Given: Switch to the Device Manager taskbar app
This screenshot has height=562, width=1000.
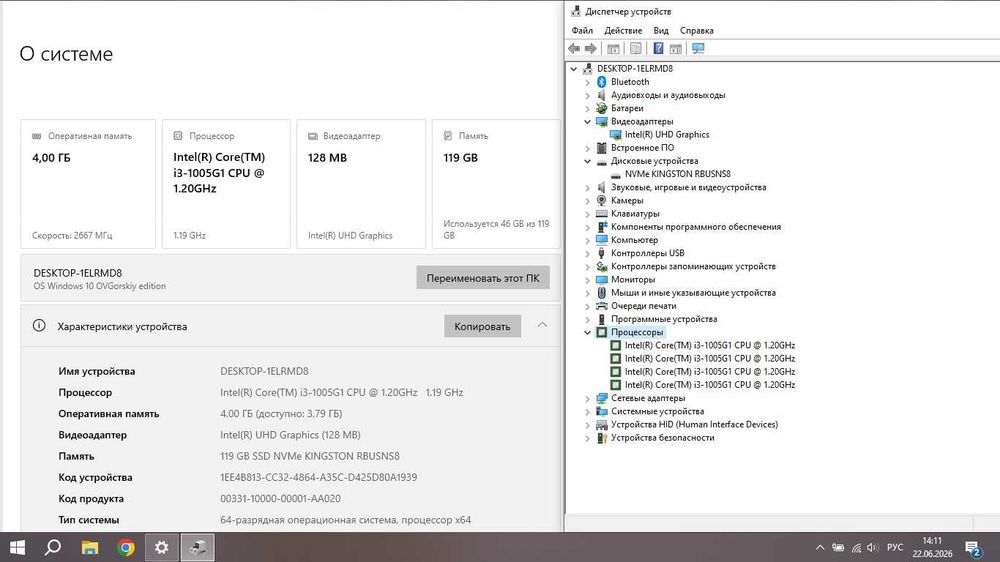Looking at the screenshot, I should [197, 547].
